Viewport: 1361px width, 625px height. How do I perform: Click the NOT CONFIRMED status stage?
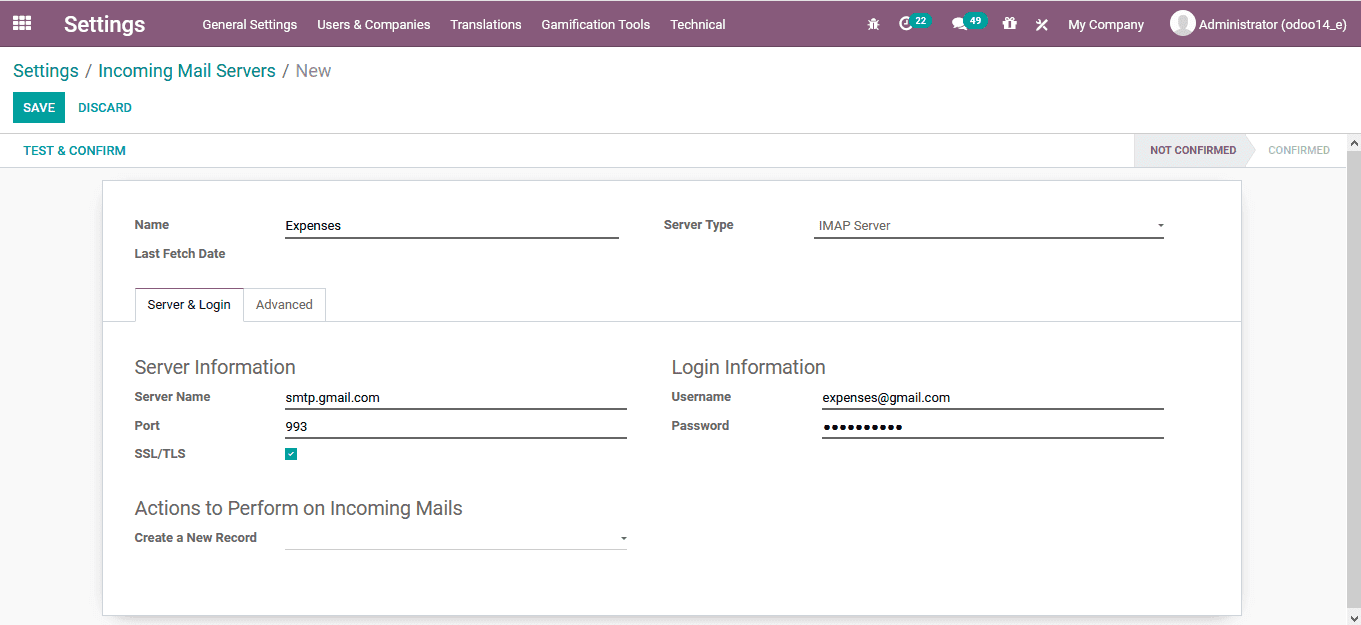[x=1193, y=151]
